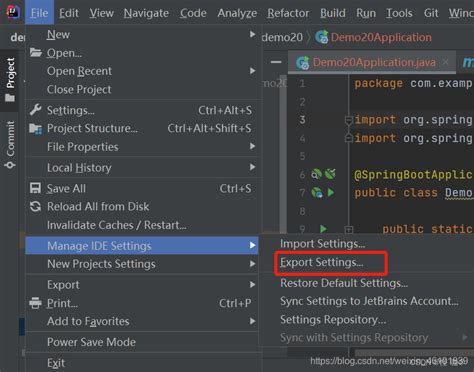Screen dimensions: 474x372
Task: Choose Import Settings... from the submenu
Action: (322, 244)
